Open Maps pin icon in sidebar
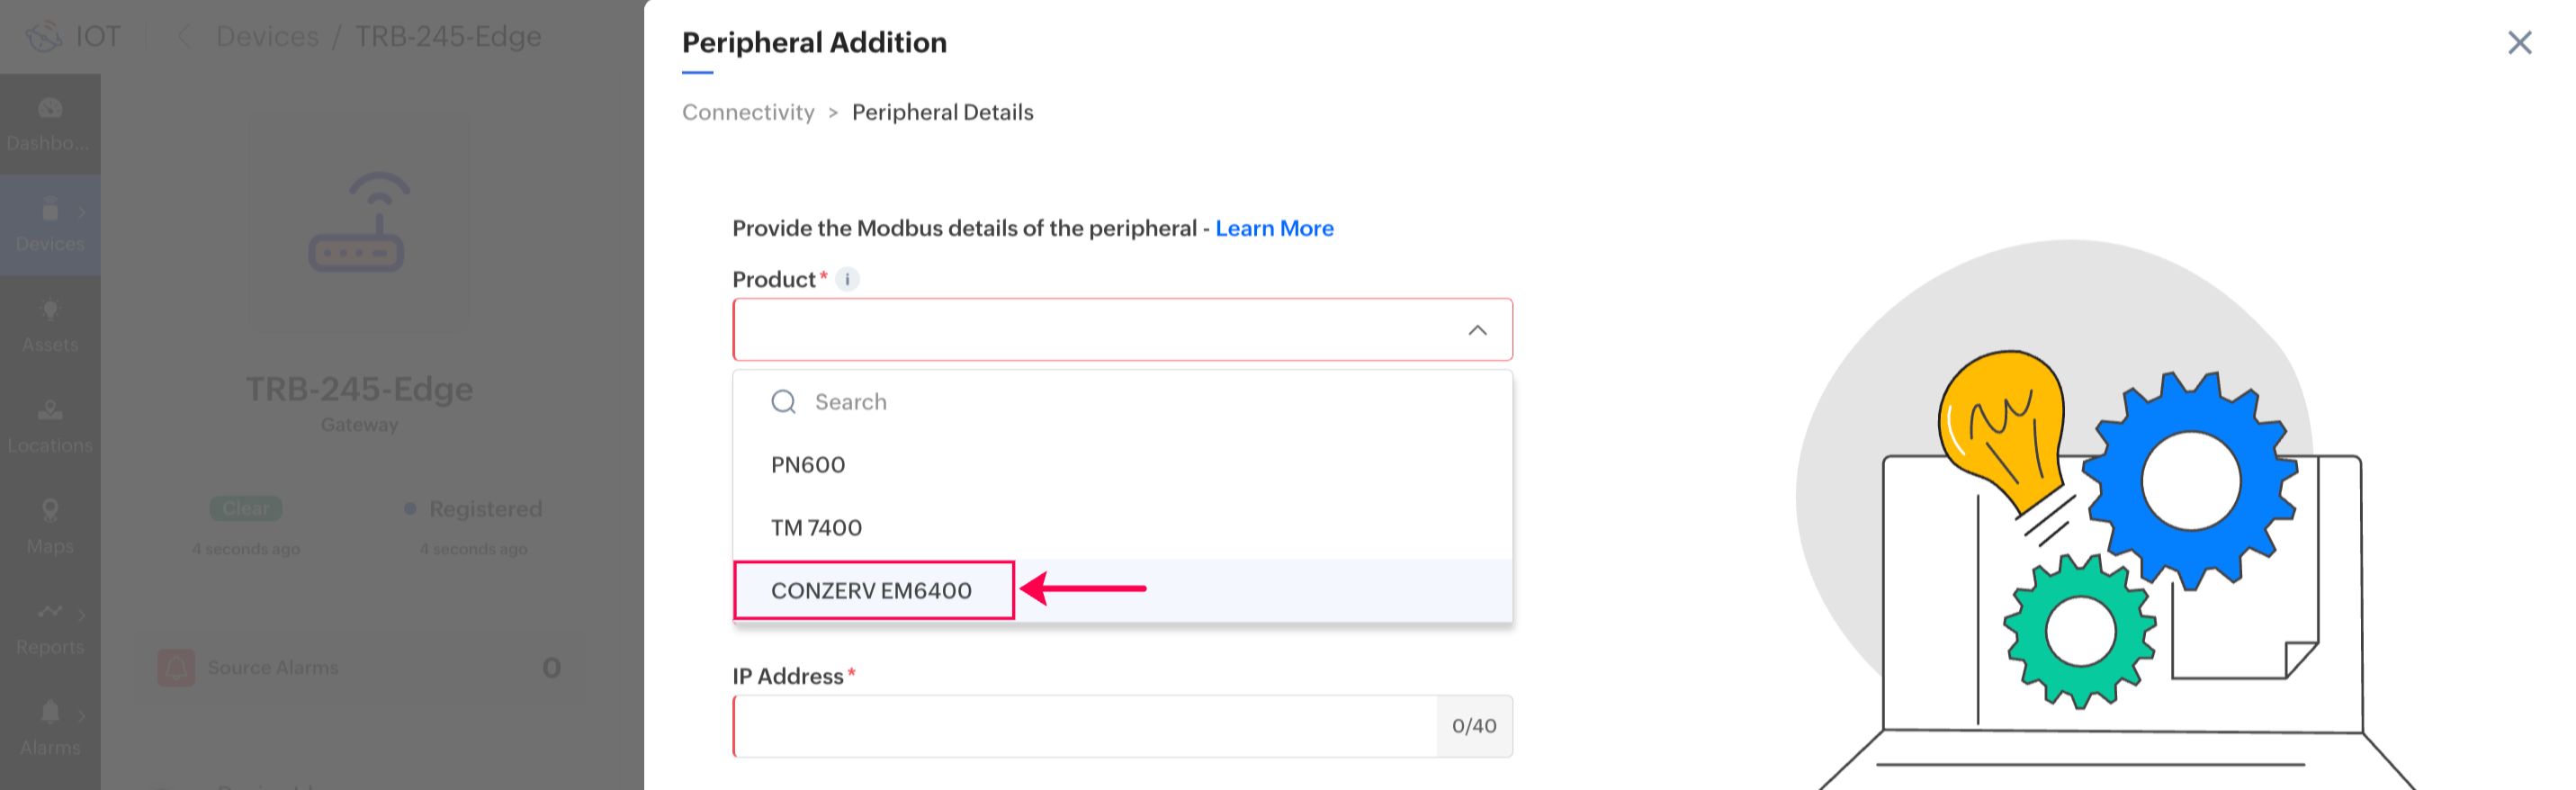Screen dimensions: 2576x790 (x=50, y=511)
